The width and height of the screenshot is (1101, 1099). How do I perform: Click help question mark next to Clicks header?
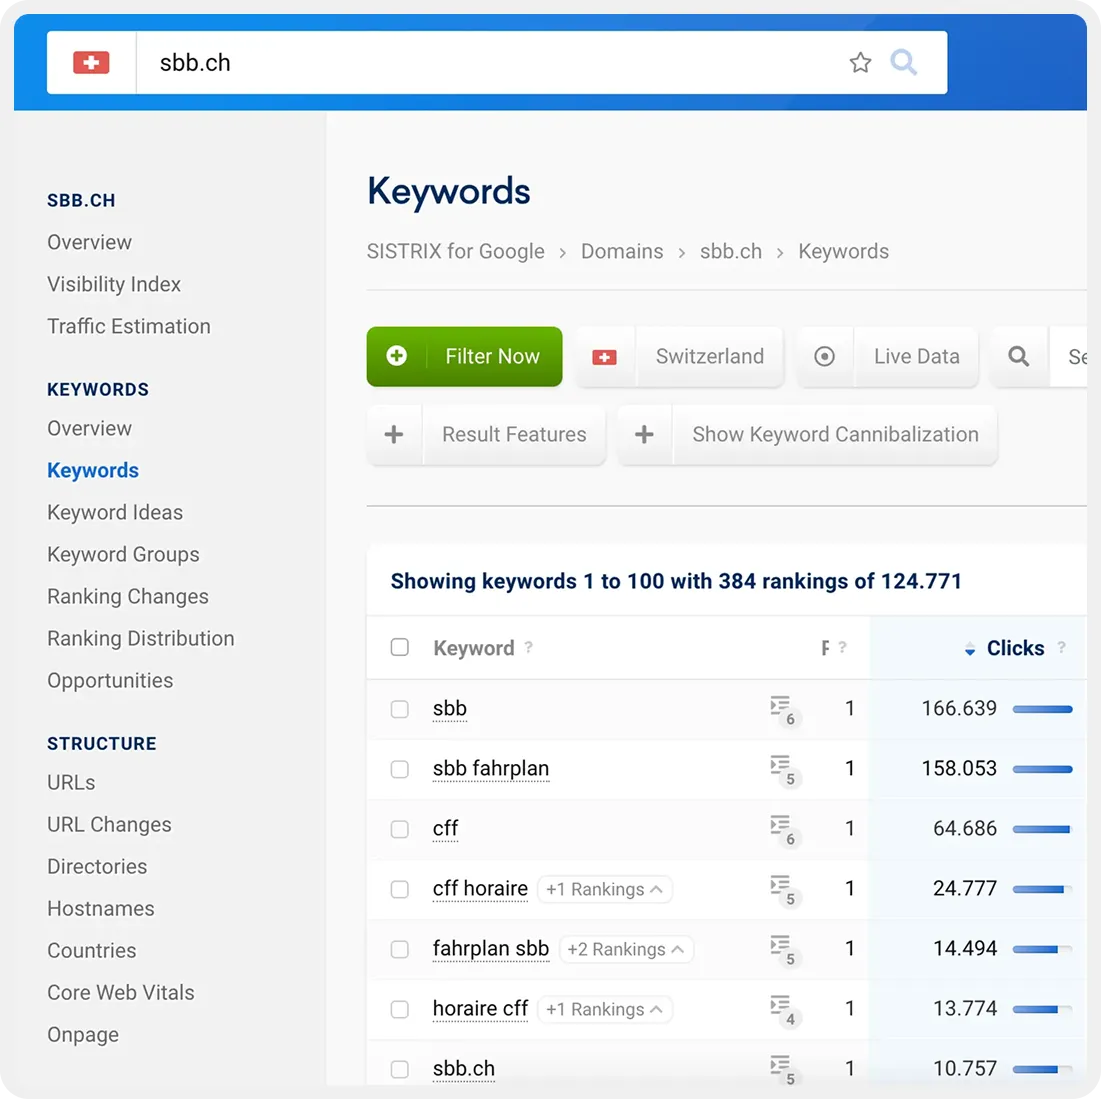(1062, 647)
